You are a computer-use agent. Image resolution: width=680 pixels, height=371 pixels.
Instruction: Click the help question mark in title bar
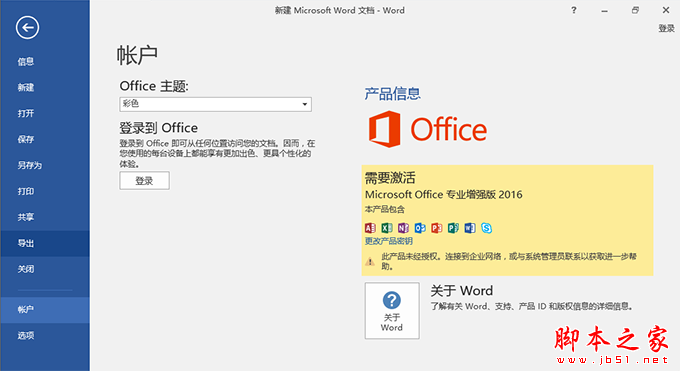tap(574, 10)
